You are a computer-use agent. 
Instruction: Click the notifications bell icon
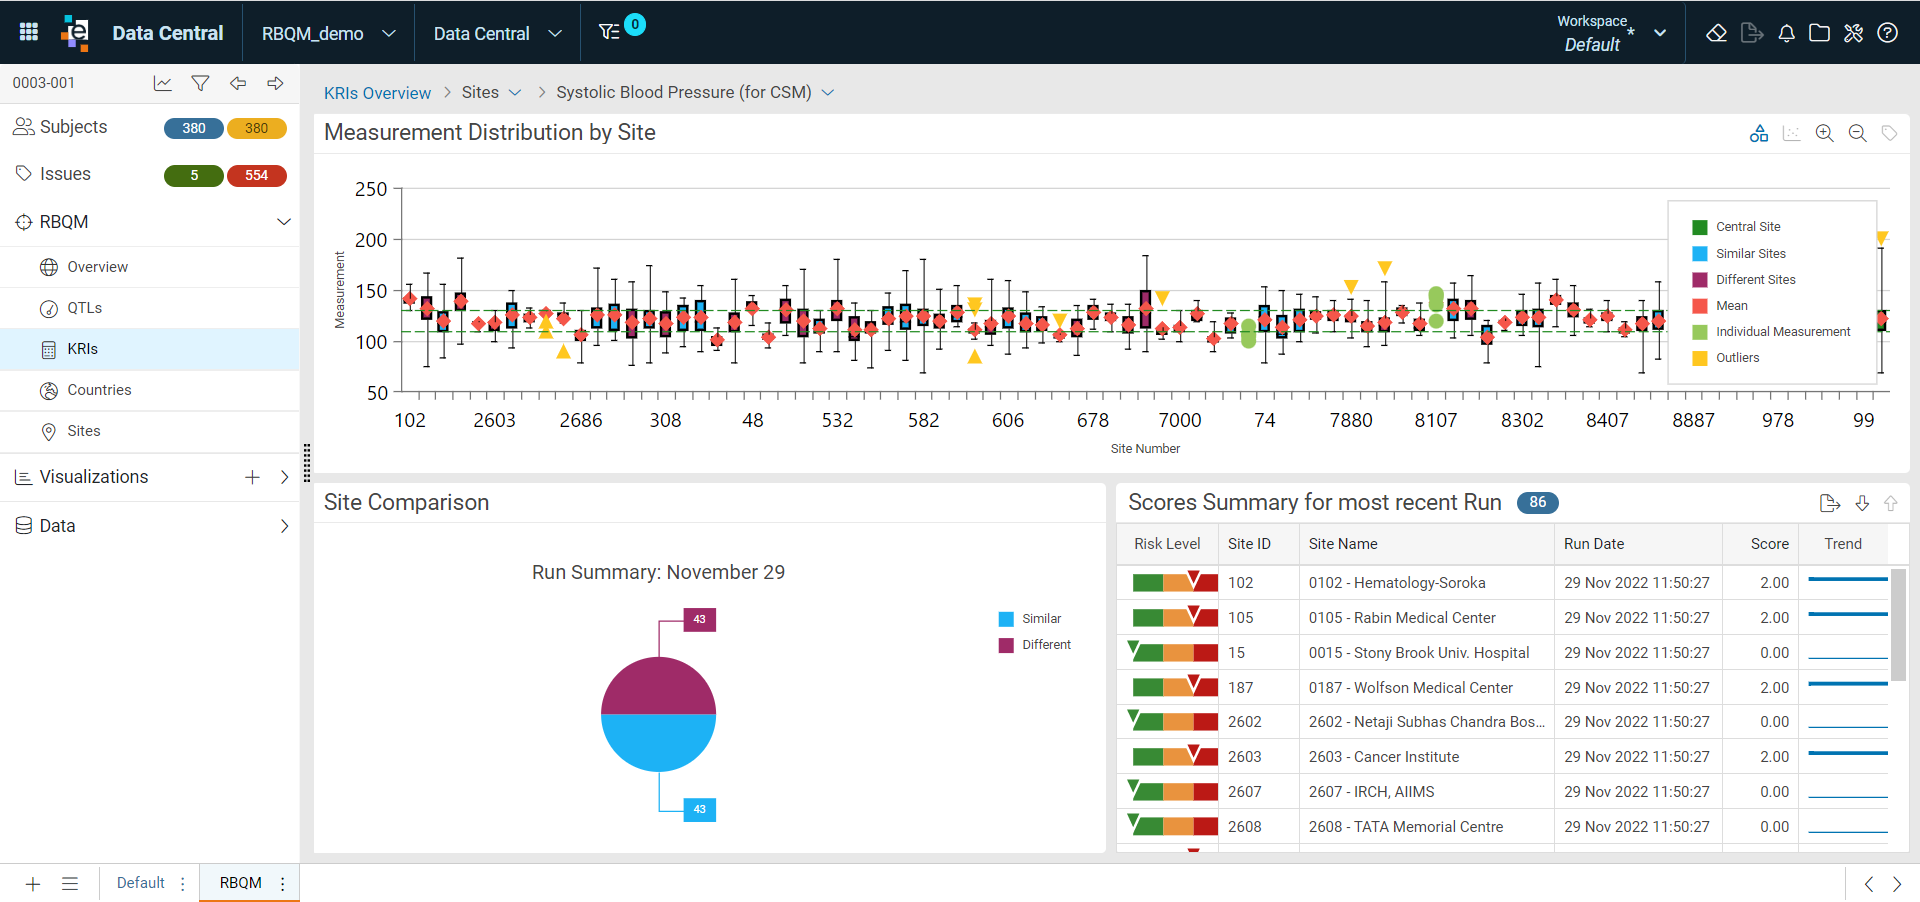1786,33
